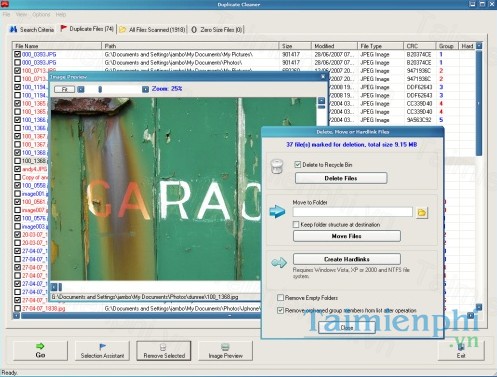
Task: Click the Move to Folder input field
Action: [x=353, y=212]
